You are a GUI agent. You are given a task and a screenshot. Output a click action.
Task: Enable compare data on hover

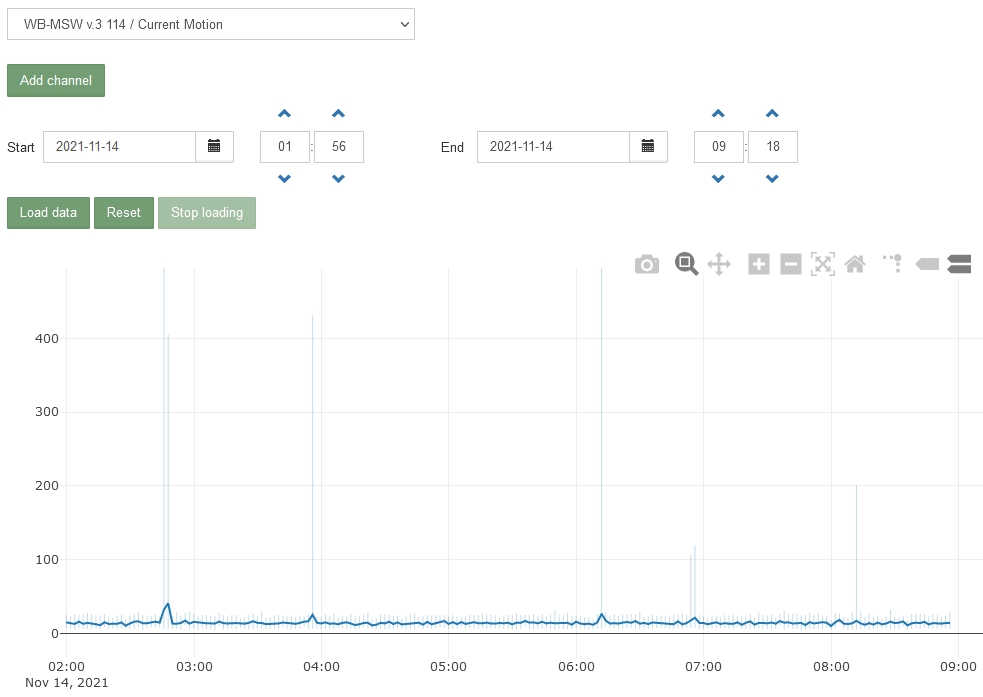pos(959,264)
